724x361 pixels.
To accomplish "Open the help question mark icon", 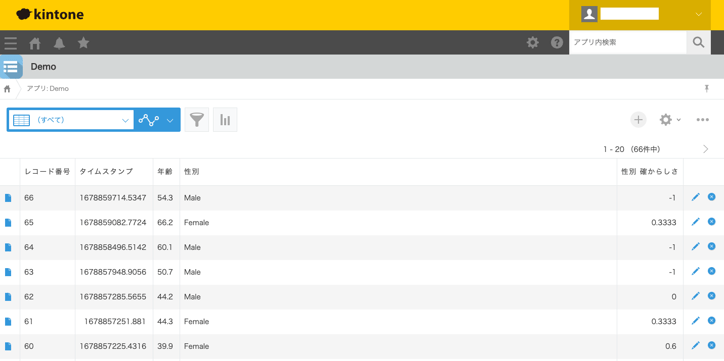I will [557, 43].
